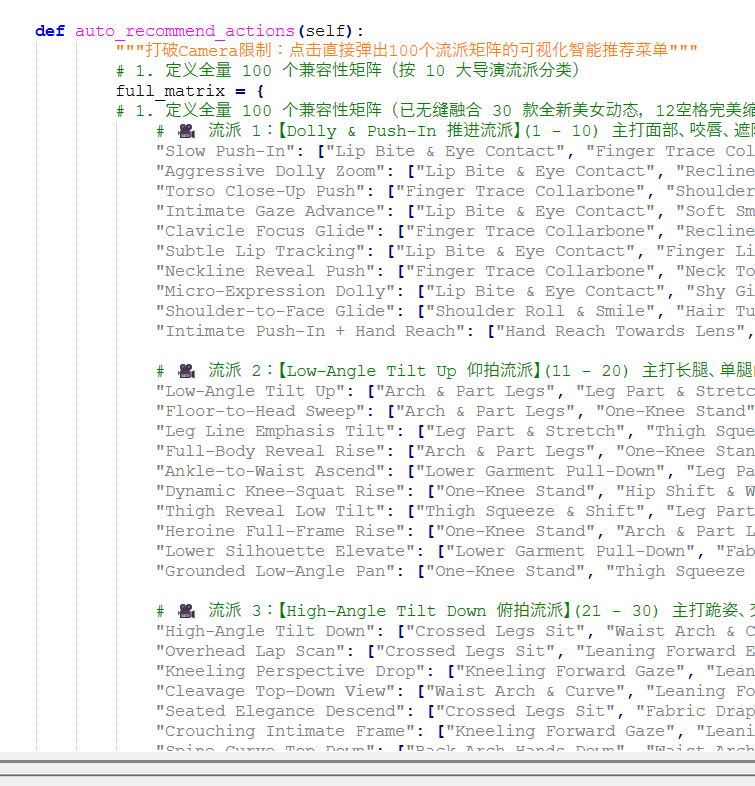
Task: Click the 'self' parameter in the definition
Action: [x=325, y=31]
